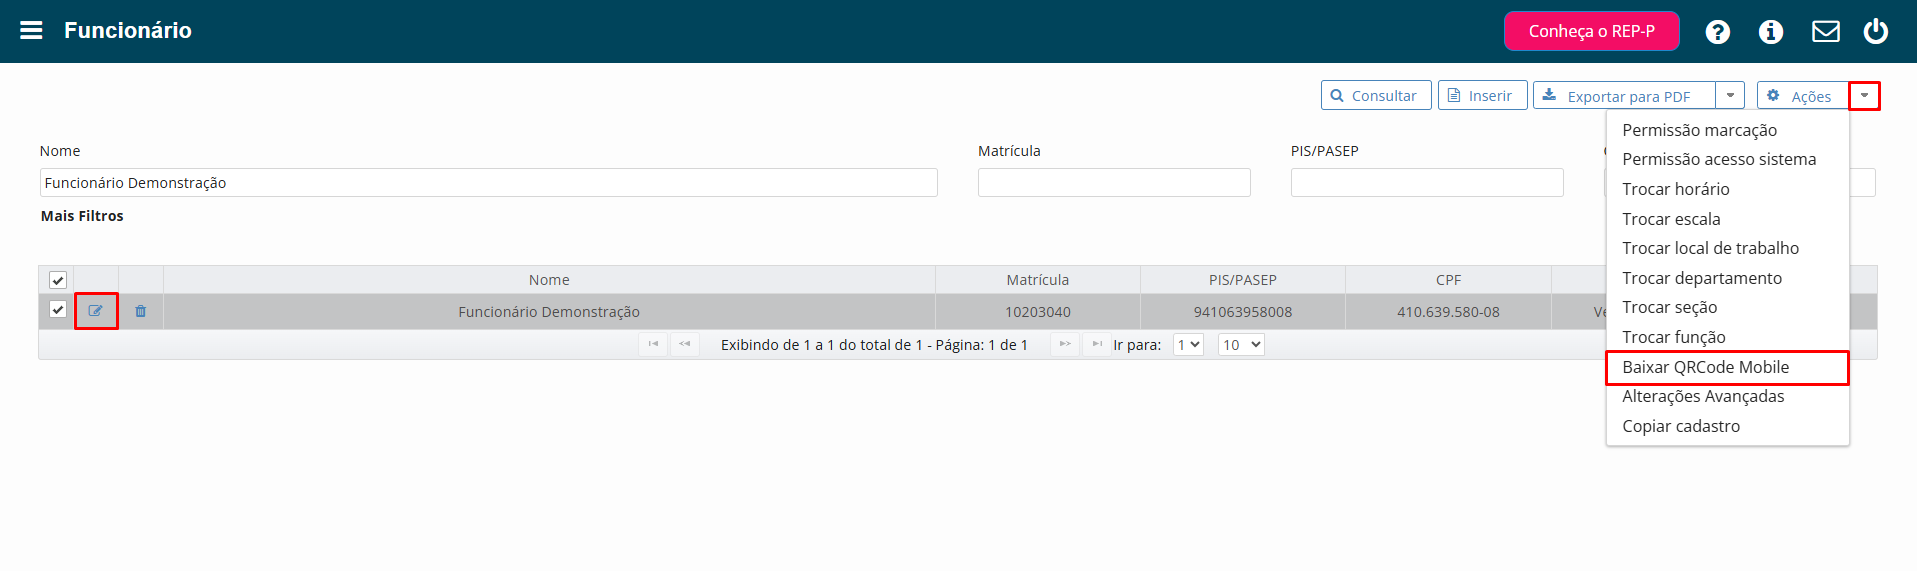Click the PIS value 941063958008
The width and height of the screenshot is (1917, 571).
pos(1243,312)
